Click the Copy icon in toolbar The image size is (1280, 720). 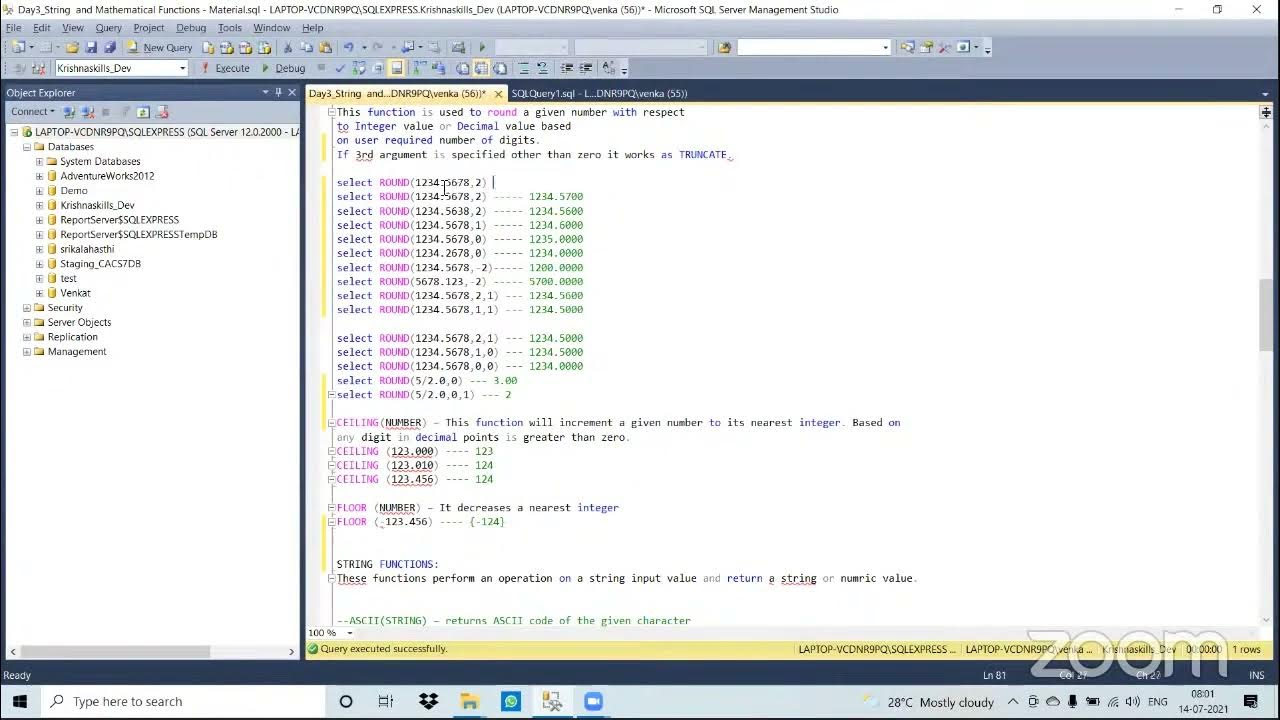point(306,47)
